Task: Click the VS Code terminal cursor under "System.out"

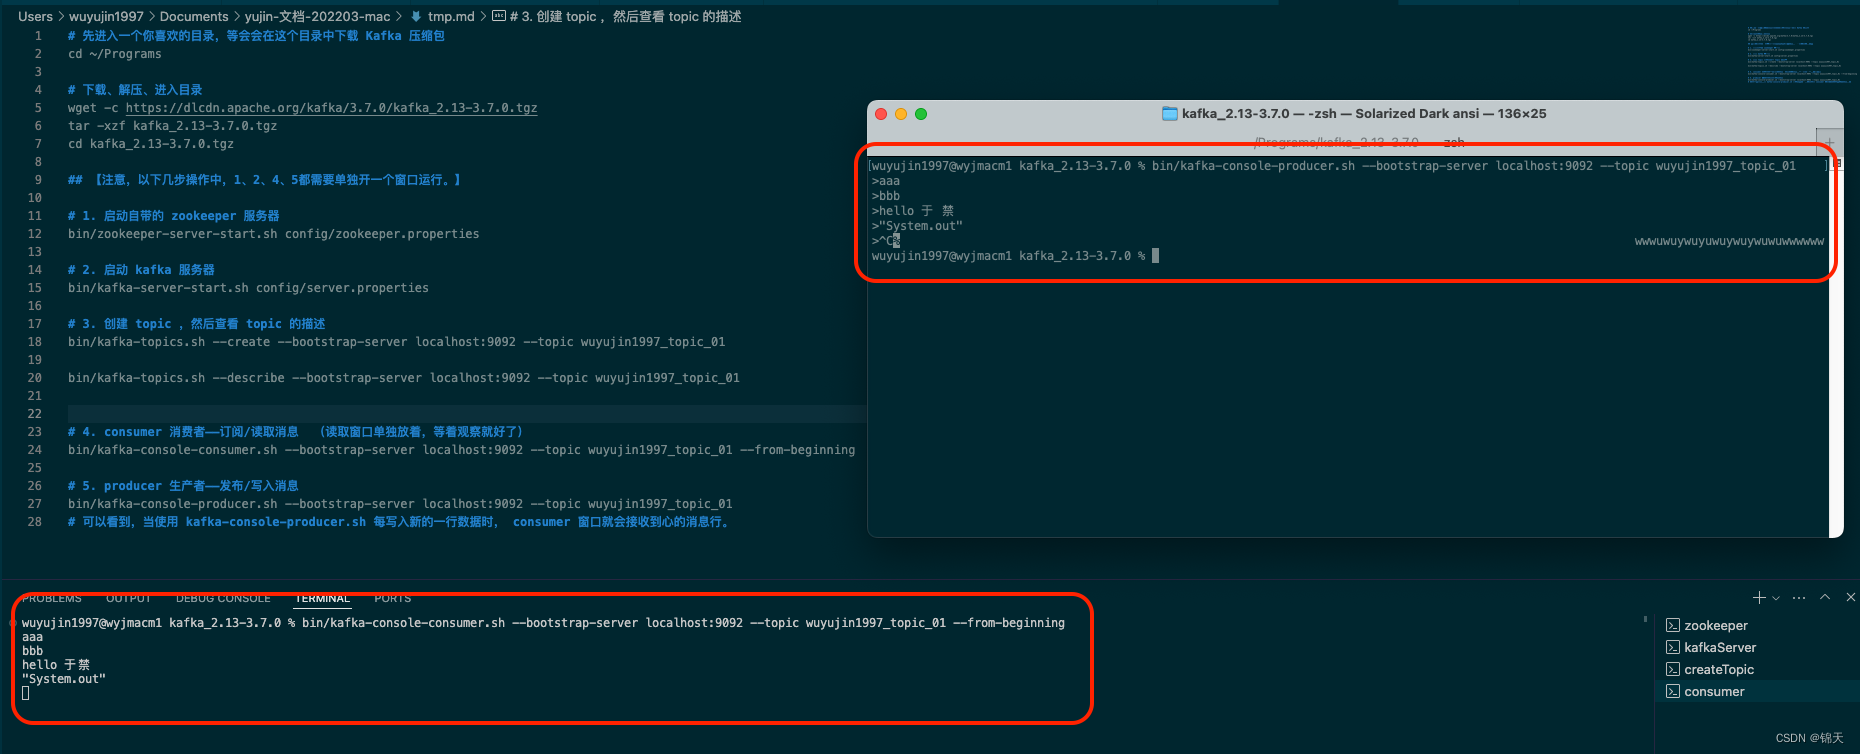Action: click(26, 693)
